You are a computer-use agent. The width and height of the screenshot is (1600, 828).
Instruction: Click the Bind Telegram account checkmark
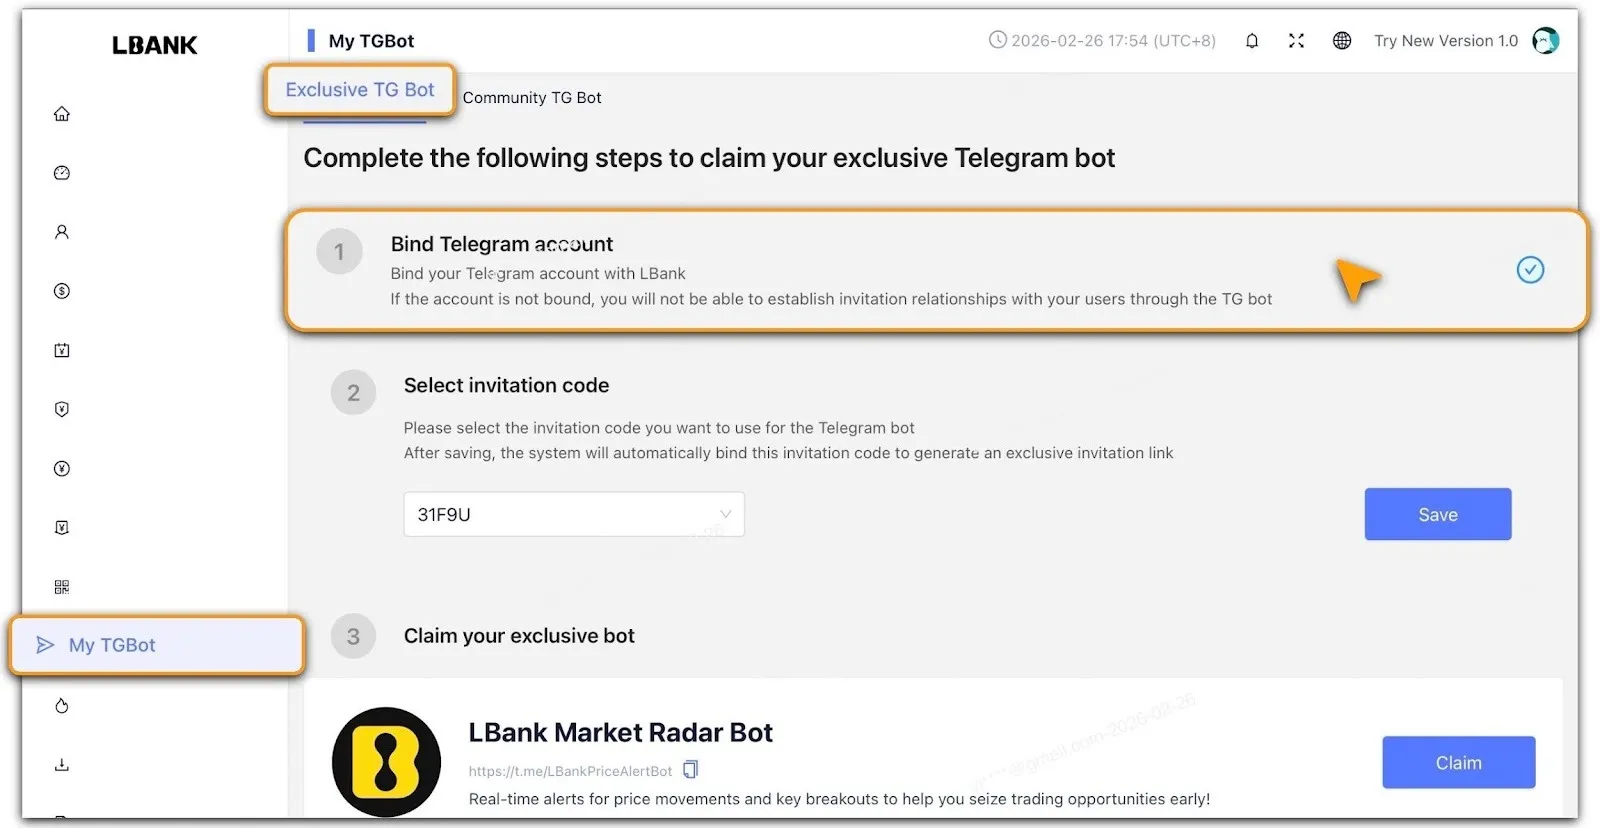(x=1530, y=270)
